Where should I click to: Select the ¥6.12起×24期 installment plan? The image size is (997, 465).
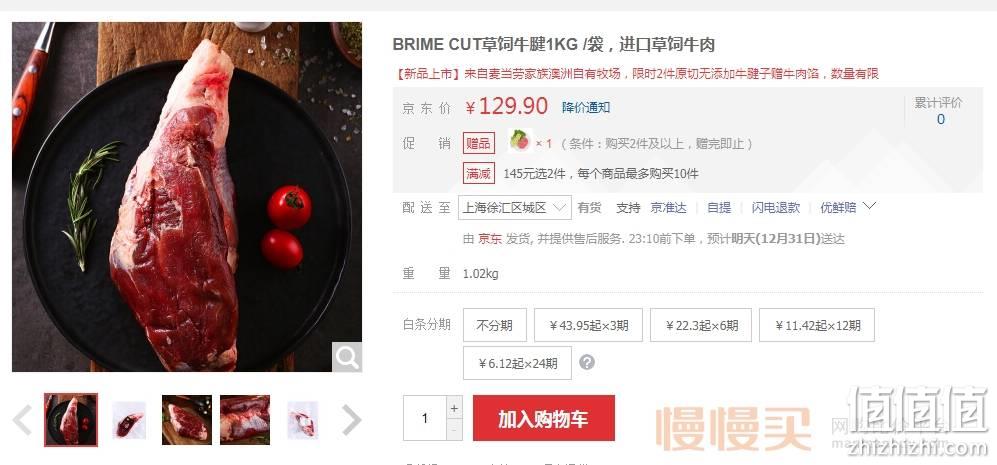(517, 363)
